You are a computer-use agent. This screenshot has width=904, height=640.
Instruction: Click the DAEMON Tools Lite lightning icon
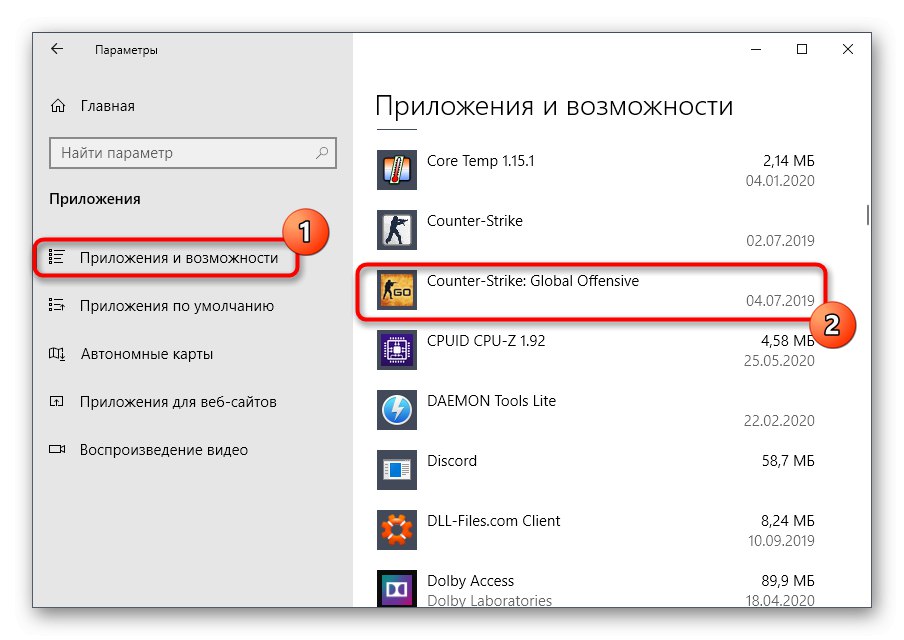(x=397, y=410)
